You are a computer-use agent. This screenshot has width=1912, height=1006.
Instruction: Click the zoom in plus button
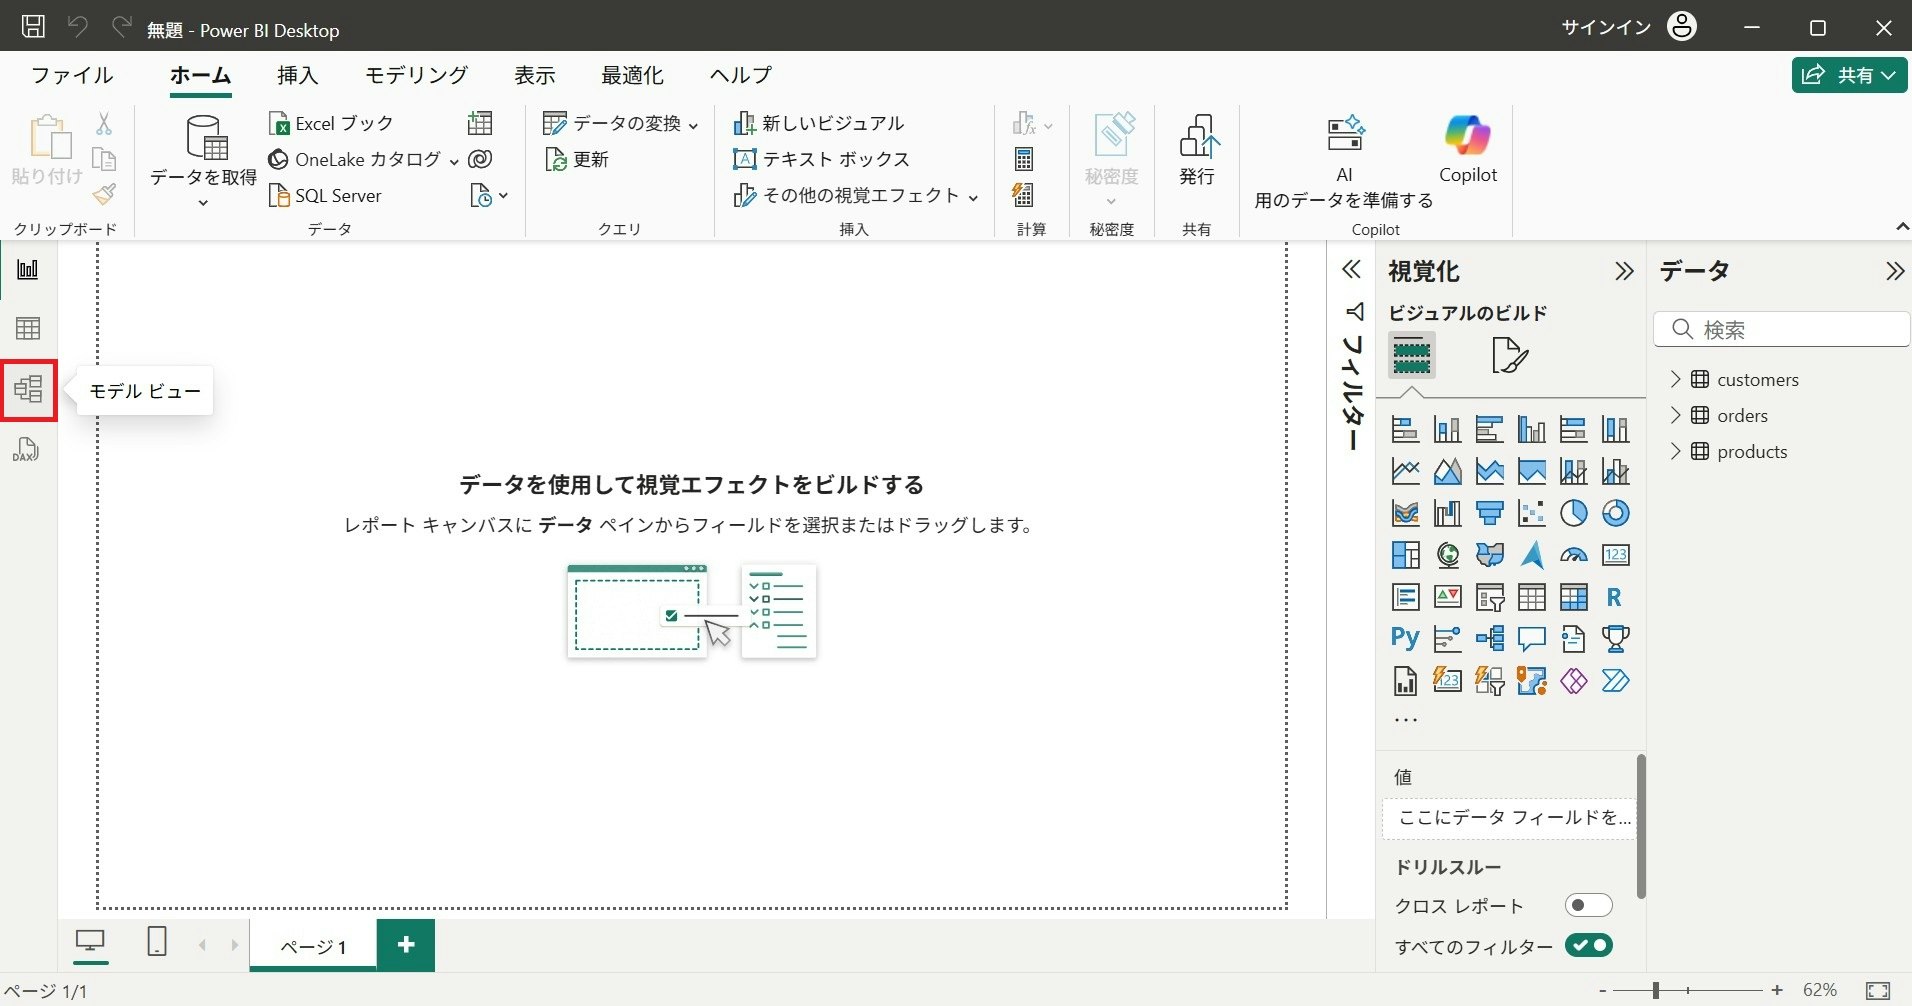point(1777,990)
